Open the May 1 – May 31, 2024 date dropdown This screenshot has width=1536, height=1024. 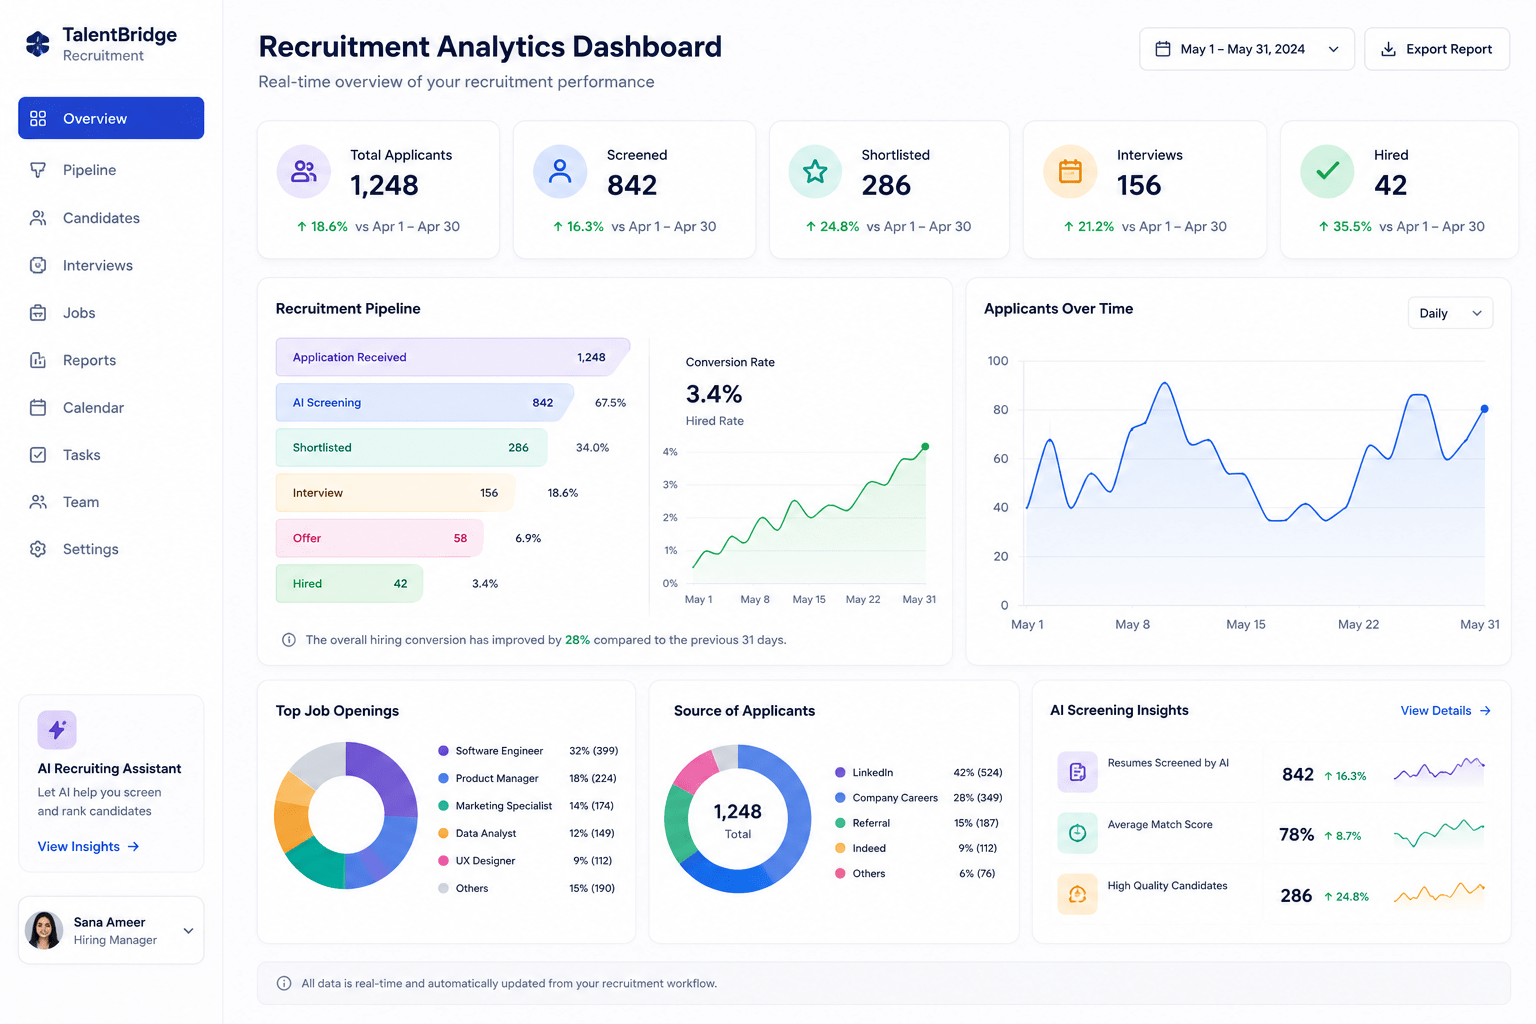pos(1247,49)
